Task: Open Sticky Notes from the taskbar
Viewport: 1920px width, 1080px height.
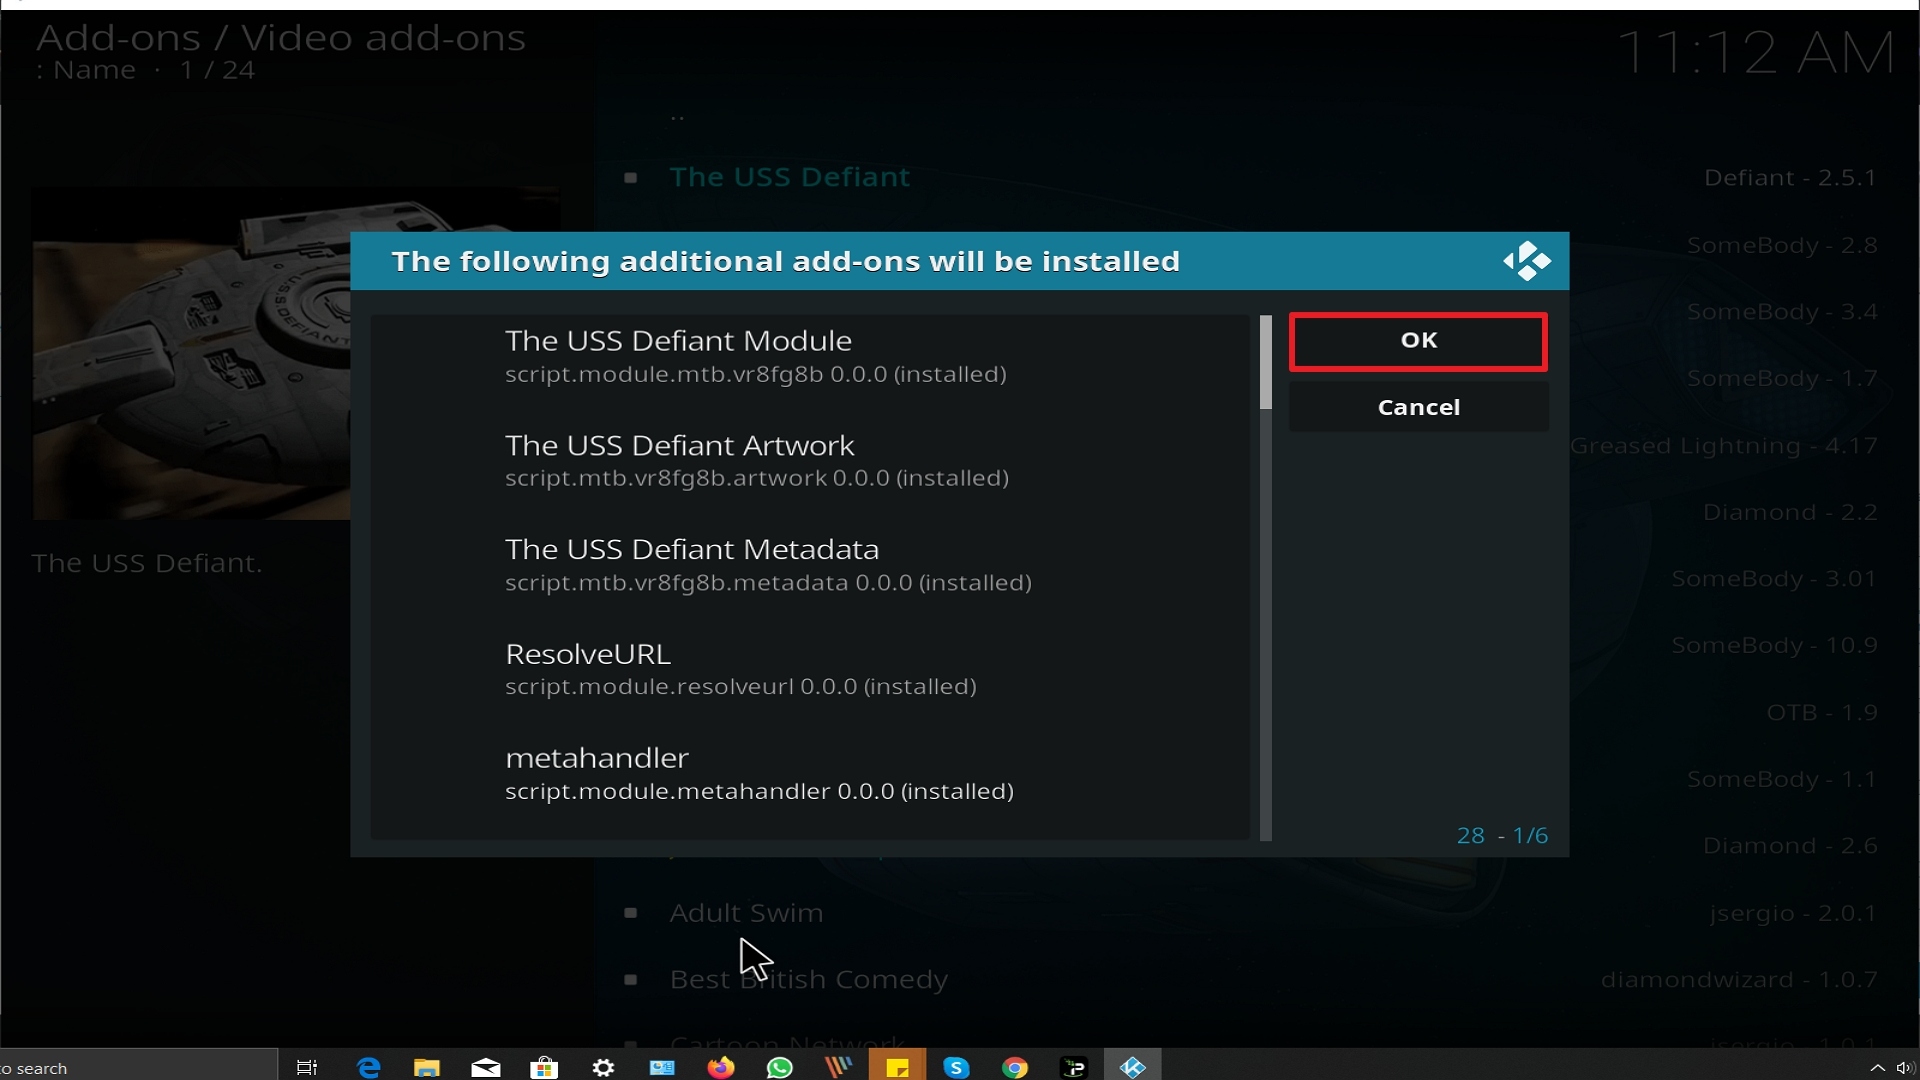Action: 897,1067
